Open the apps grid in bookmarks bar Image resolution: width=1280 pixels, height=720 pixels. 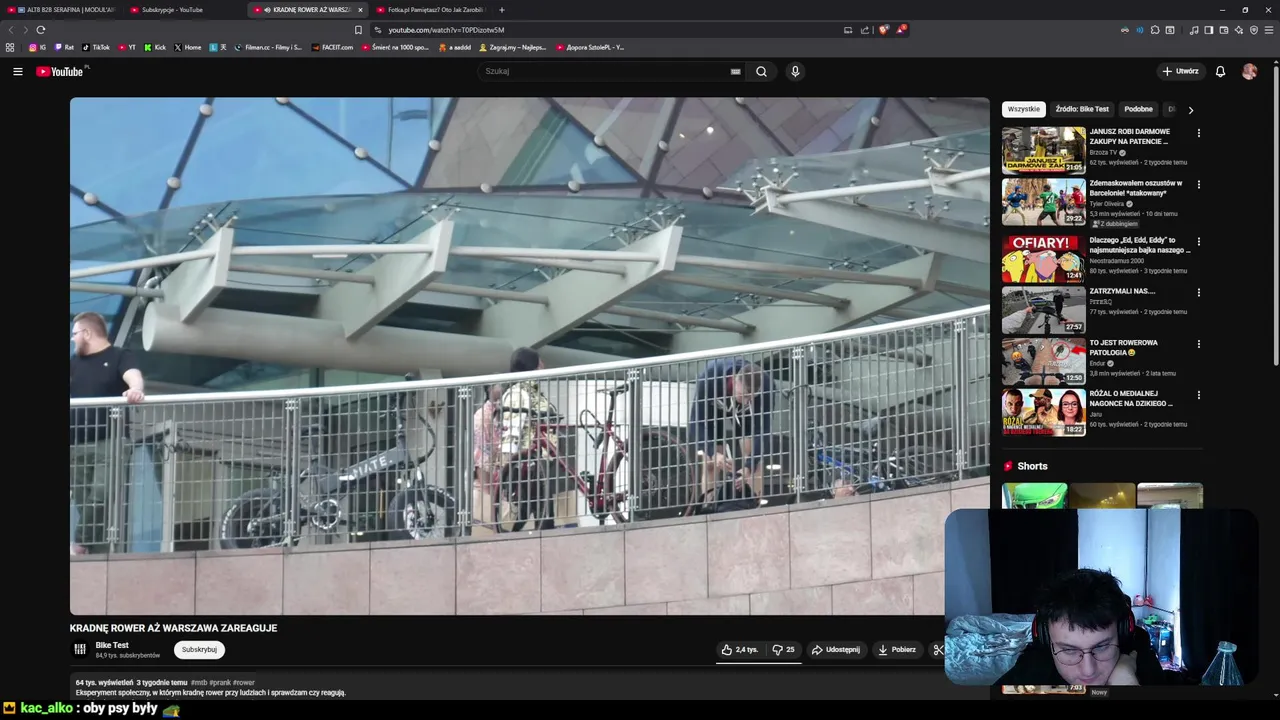[x=10, y=47]
